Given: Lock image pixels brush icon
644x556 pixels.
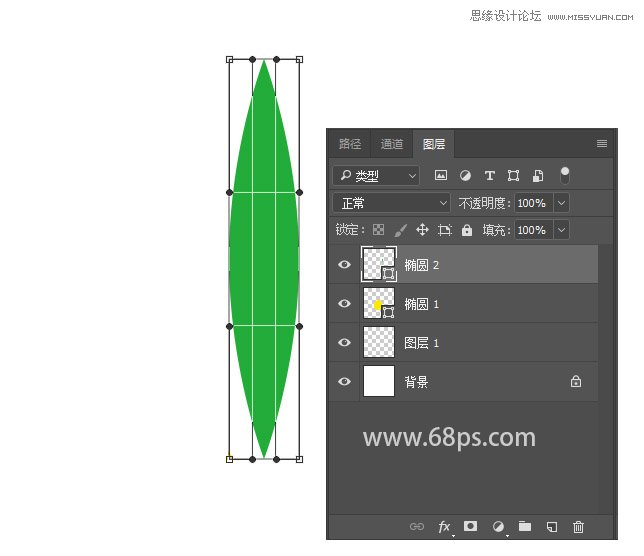Looking at the screenshot, I should pyautogui.click(x=400, y=230).
